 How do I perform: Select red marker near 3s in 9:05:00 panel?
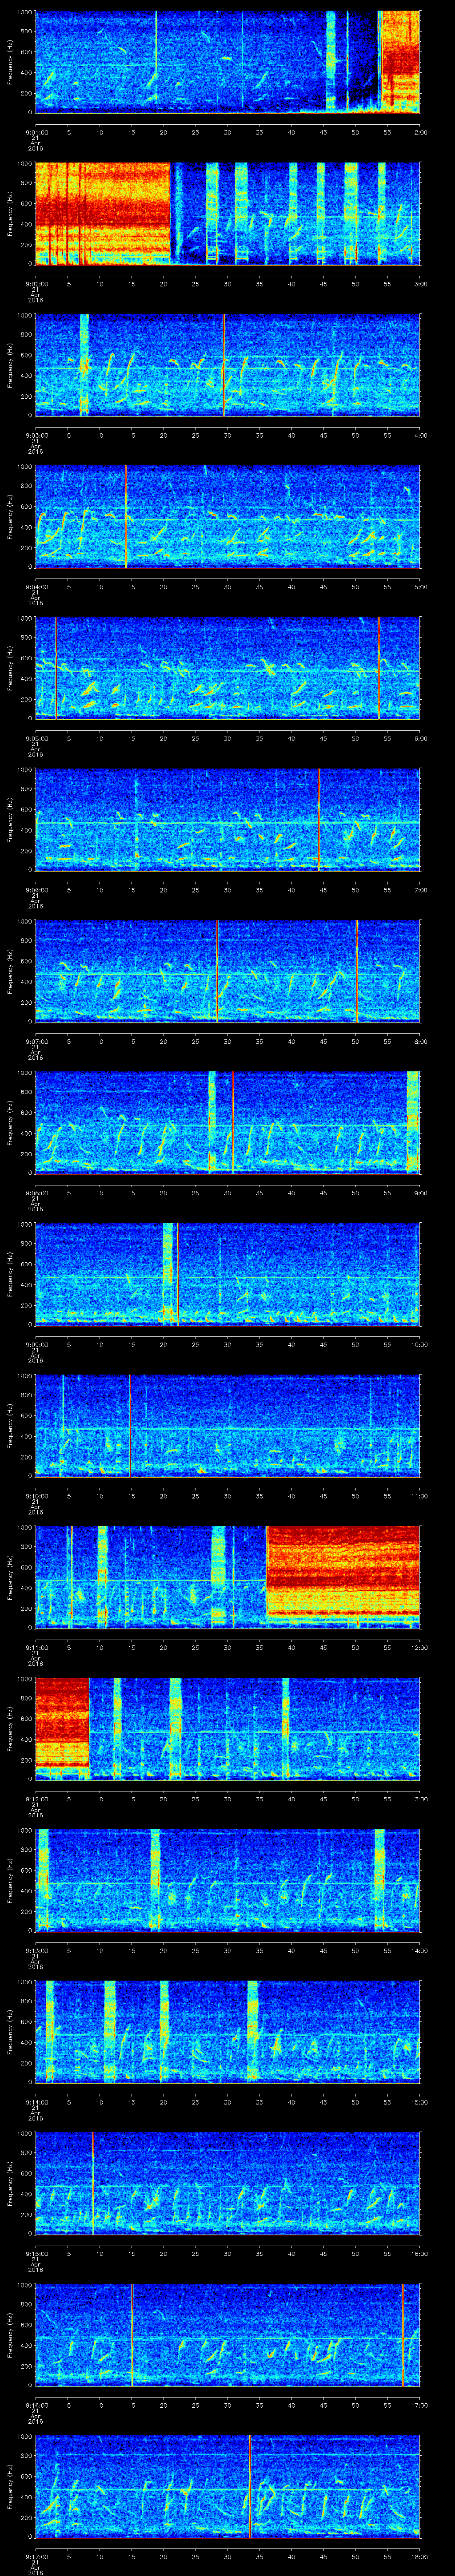tap(57, 668)
